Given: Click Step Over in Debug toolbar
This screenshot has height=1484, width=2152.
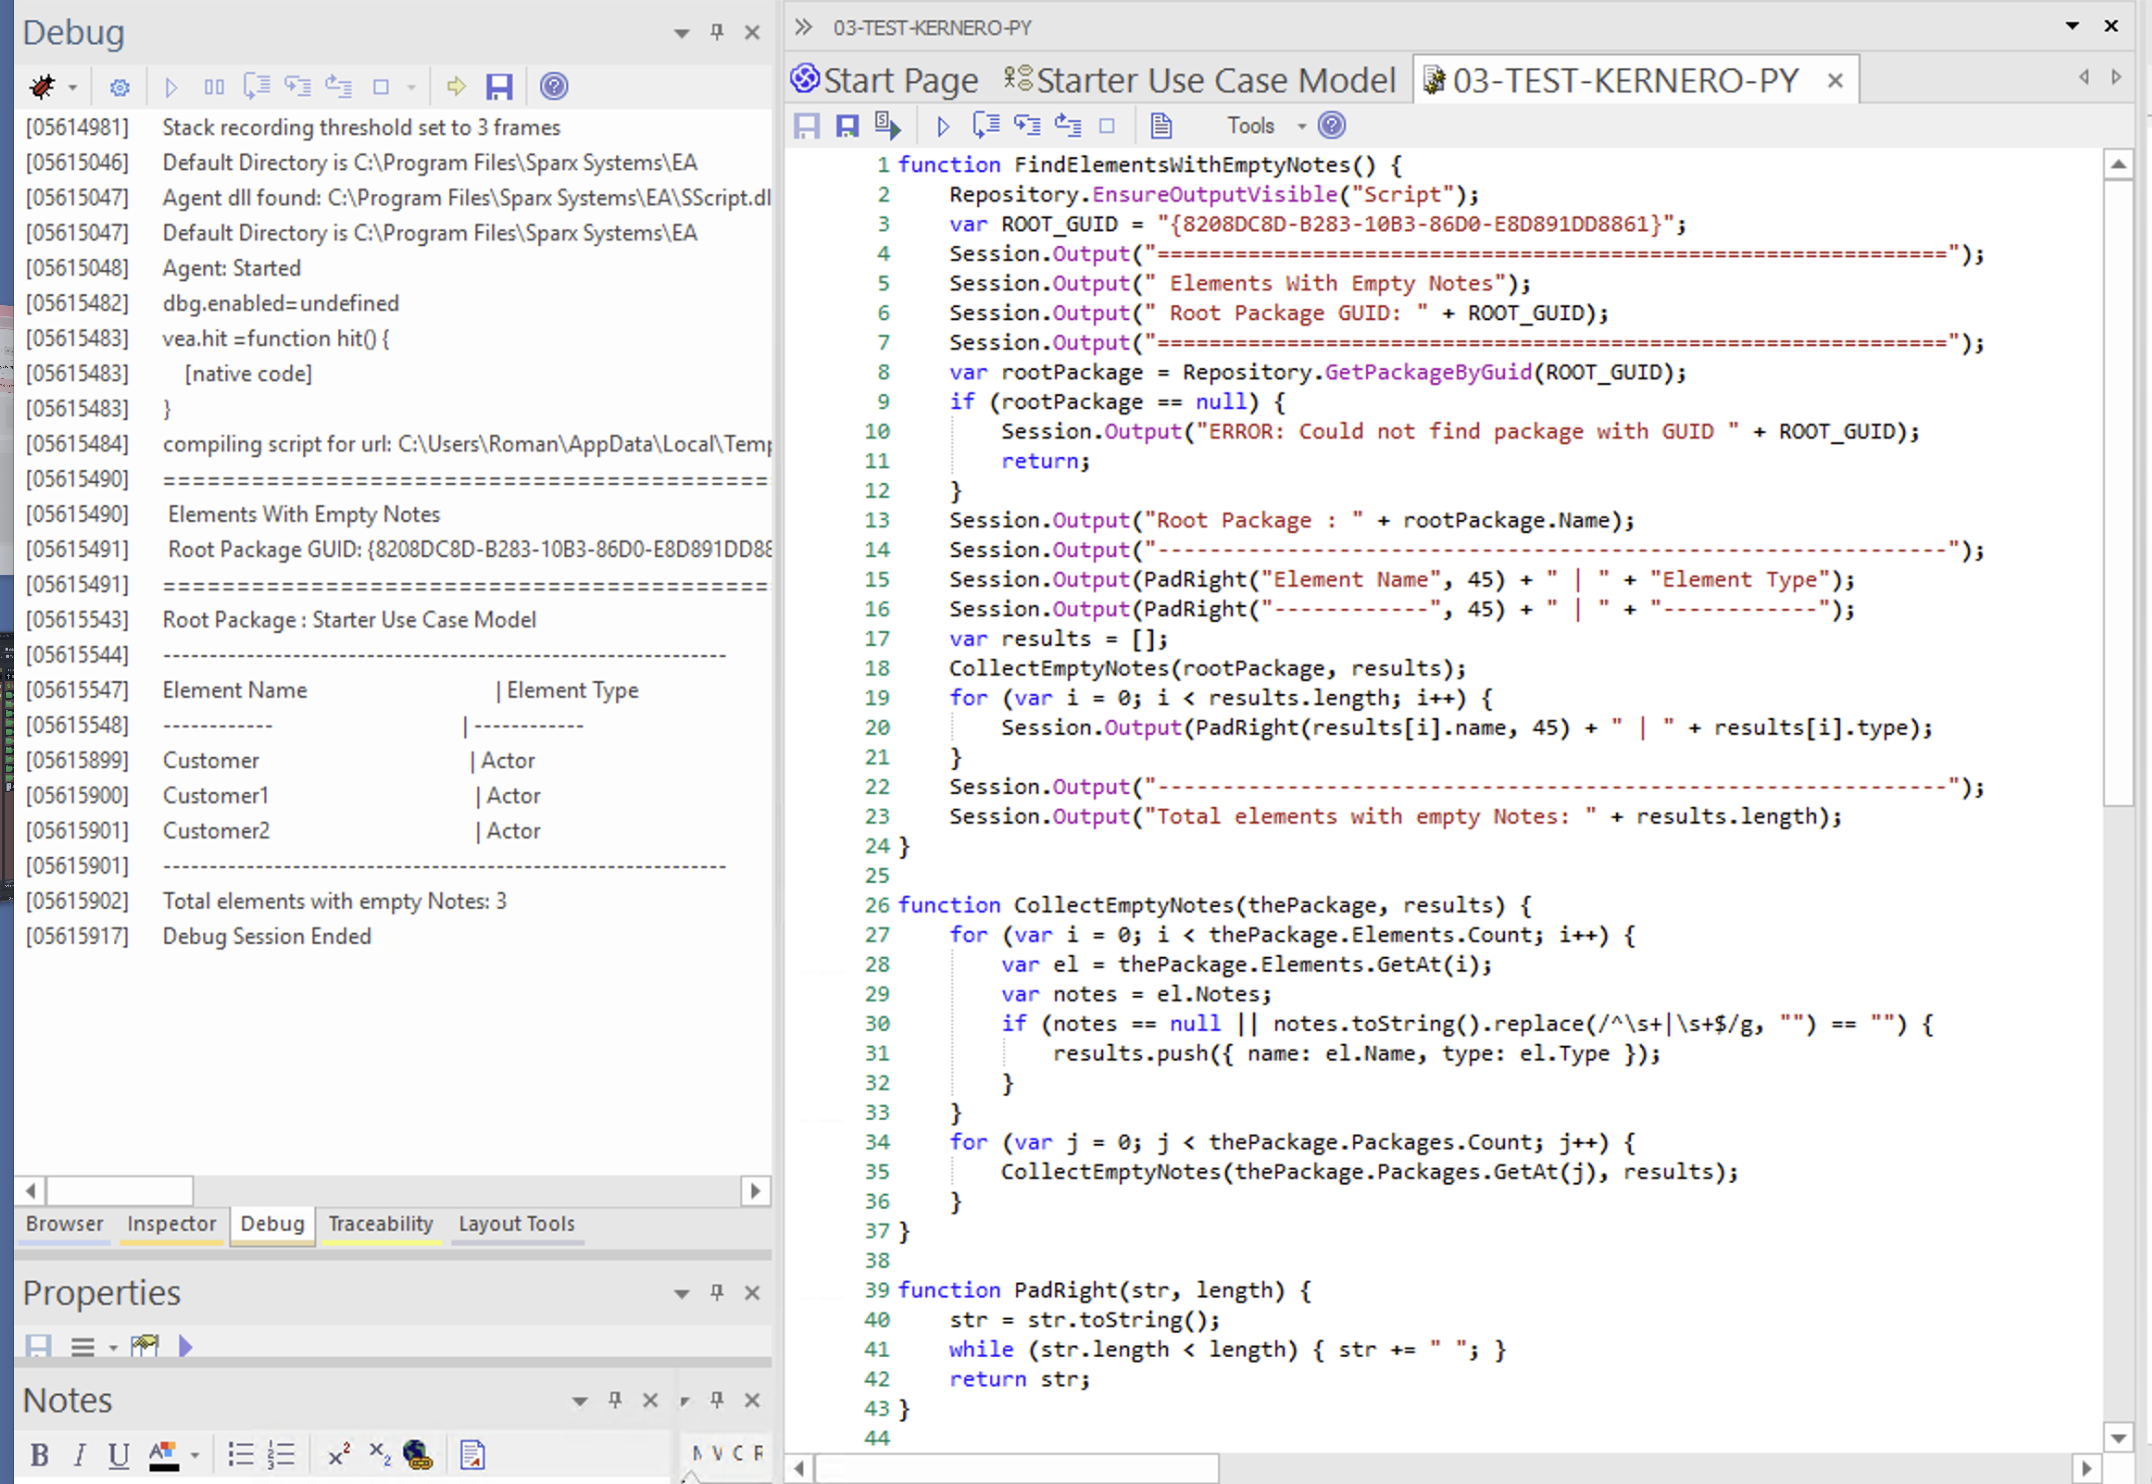Looking at the screenshot, I should coord(256,87).
